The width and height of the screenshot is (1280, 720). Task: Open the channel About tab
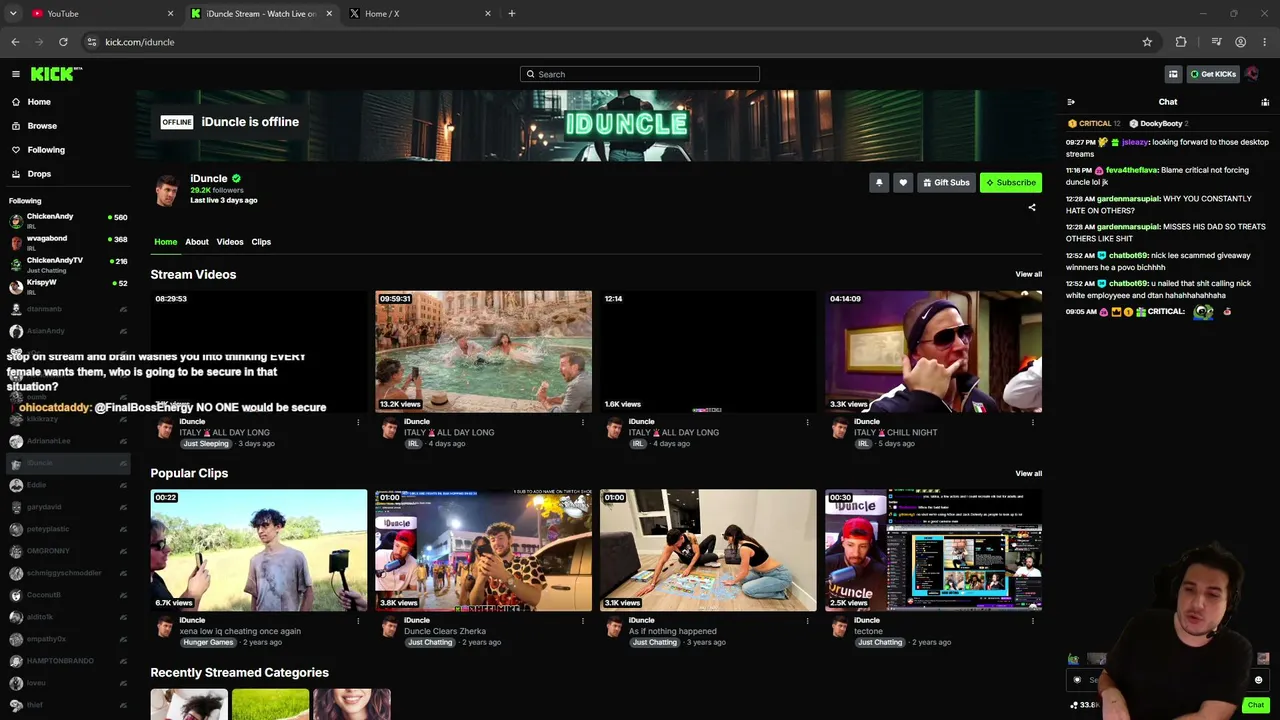click(197, 242)
